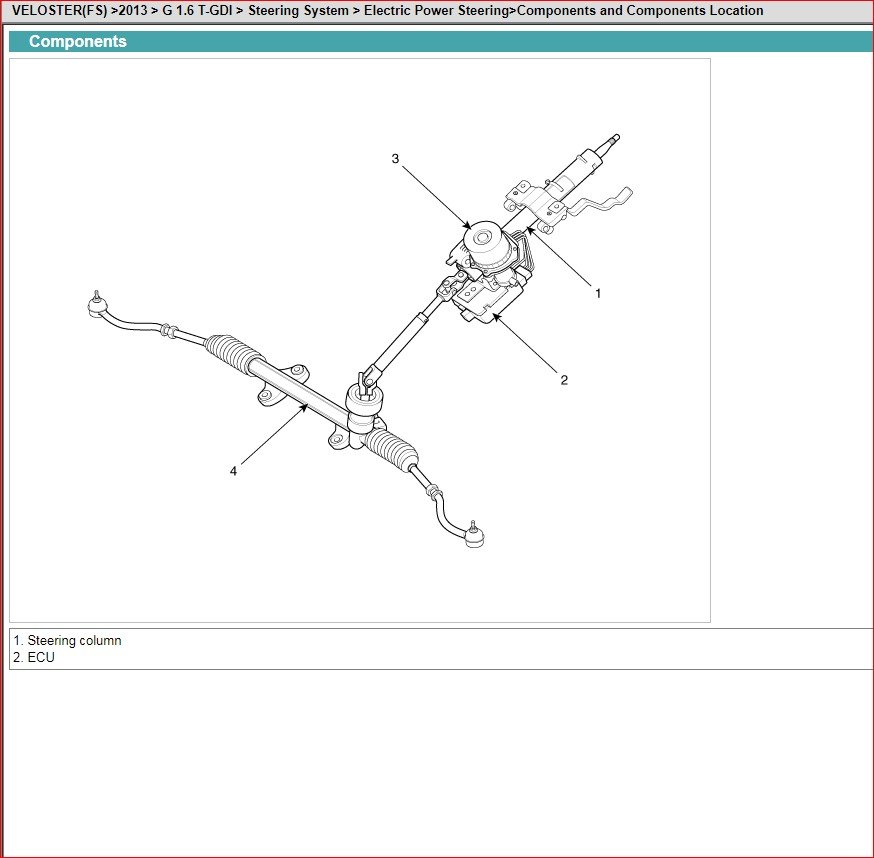
Task: Click callout number 2 in the diagram
Action: pyautogui.click(x=564, y=380)
